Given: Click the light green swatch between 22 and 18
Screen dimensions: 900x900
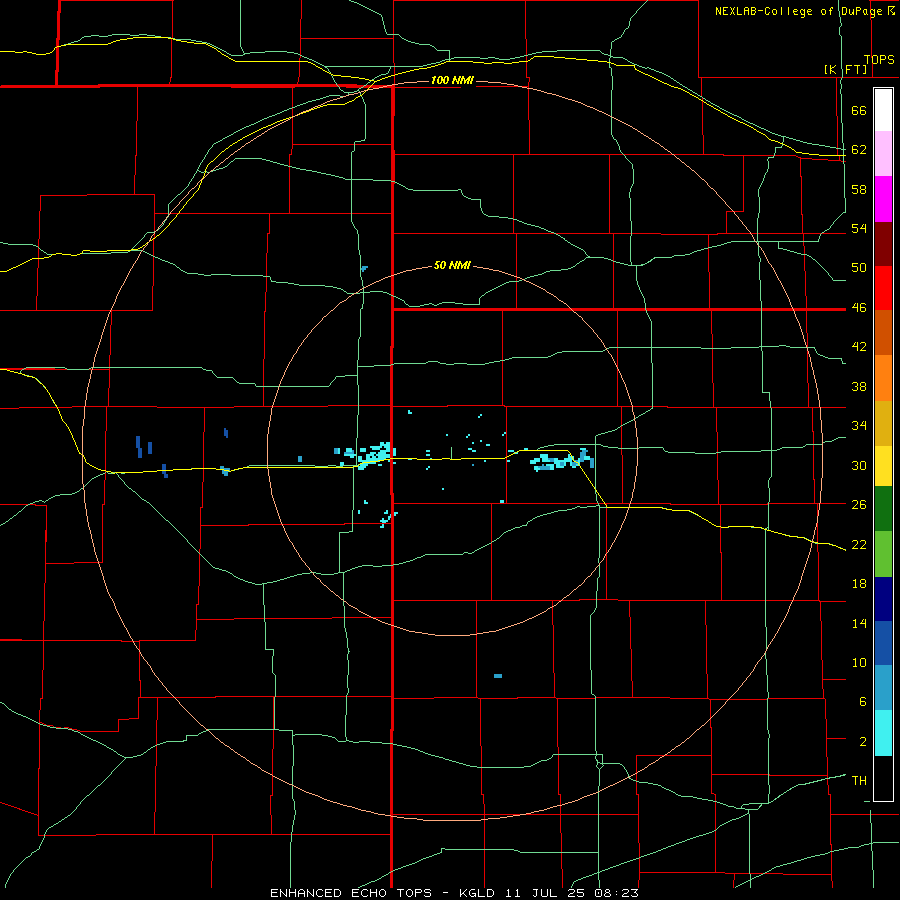Looking at the screenshot, I should click(883, 554).
